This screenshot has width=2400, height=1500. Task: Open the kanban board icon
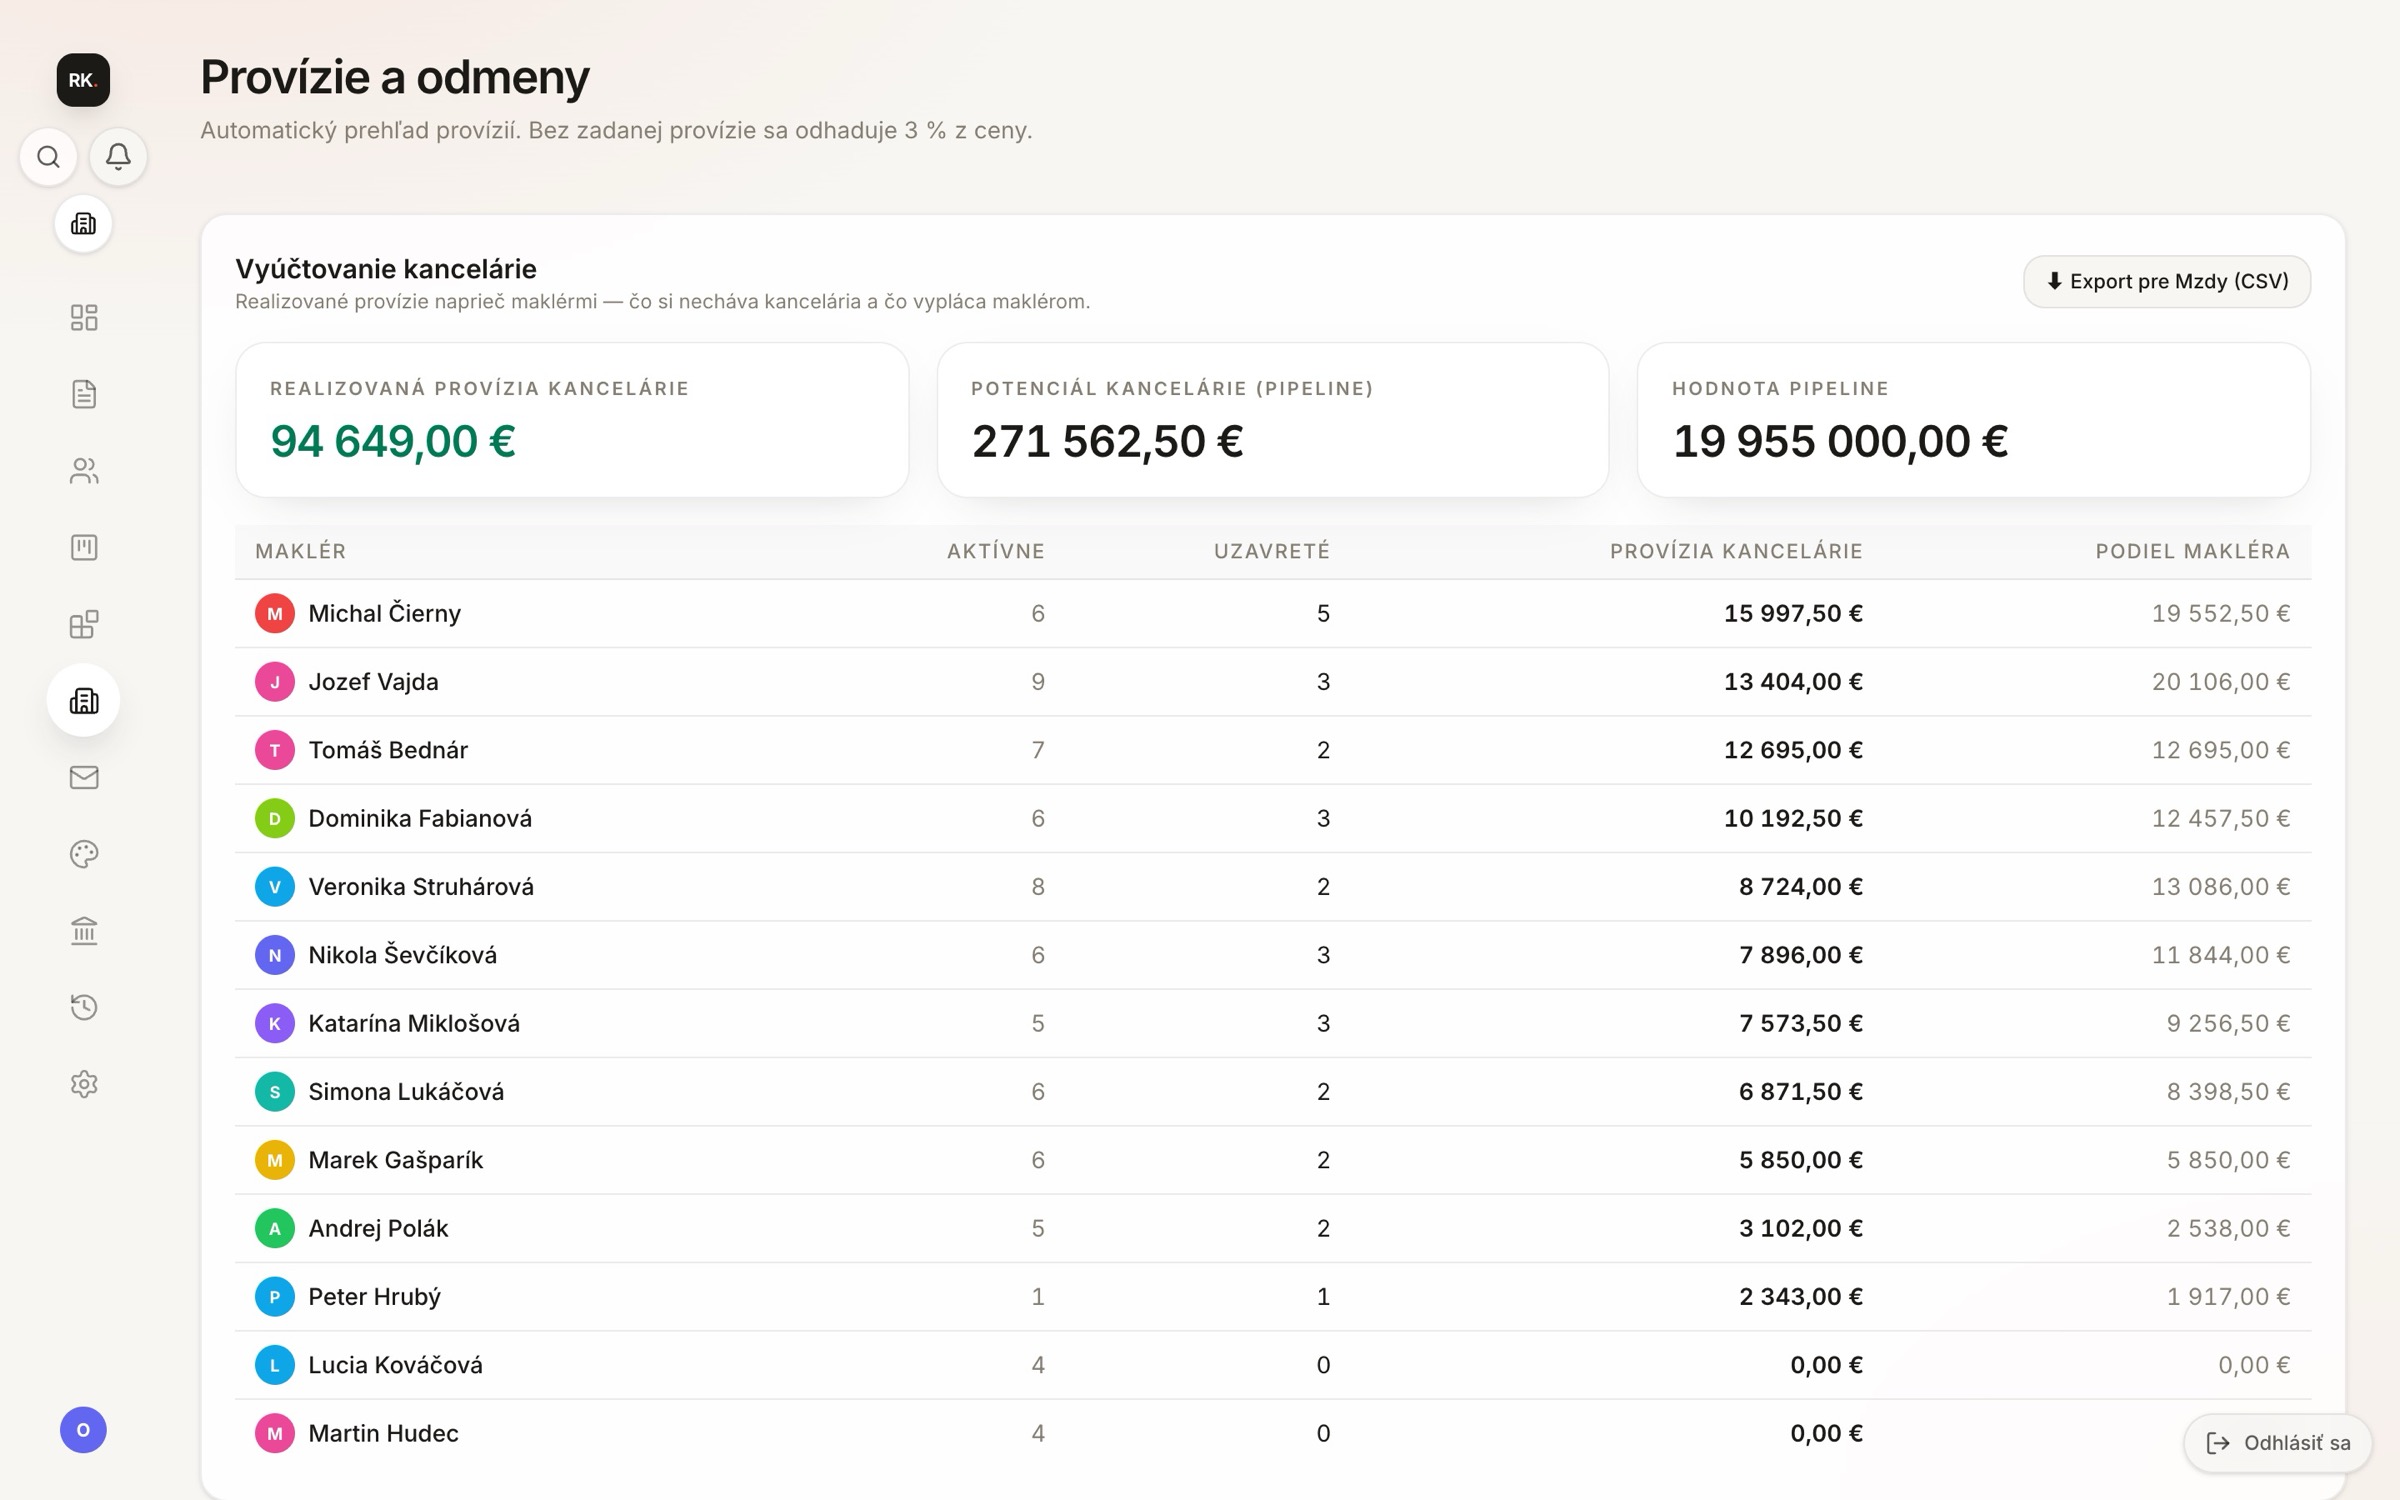[x=84, y=547]
